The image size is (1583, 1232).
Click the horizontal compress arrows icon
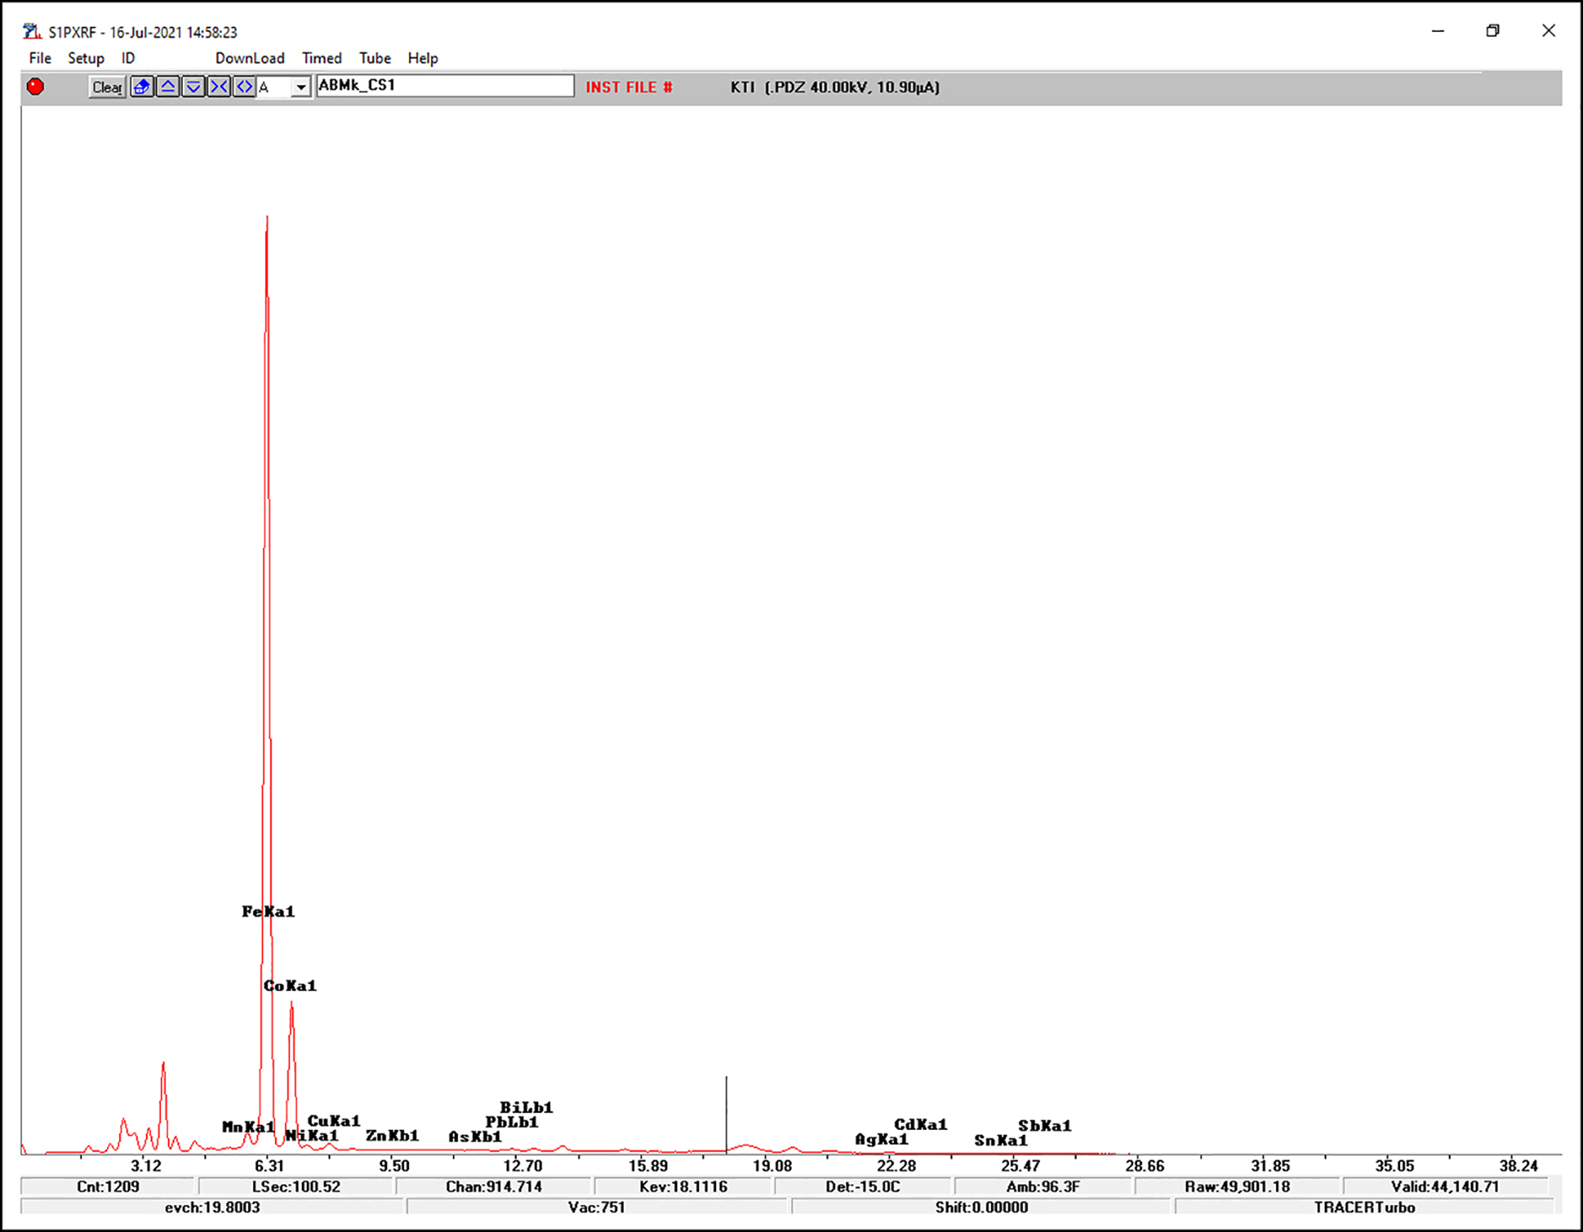219,87
